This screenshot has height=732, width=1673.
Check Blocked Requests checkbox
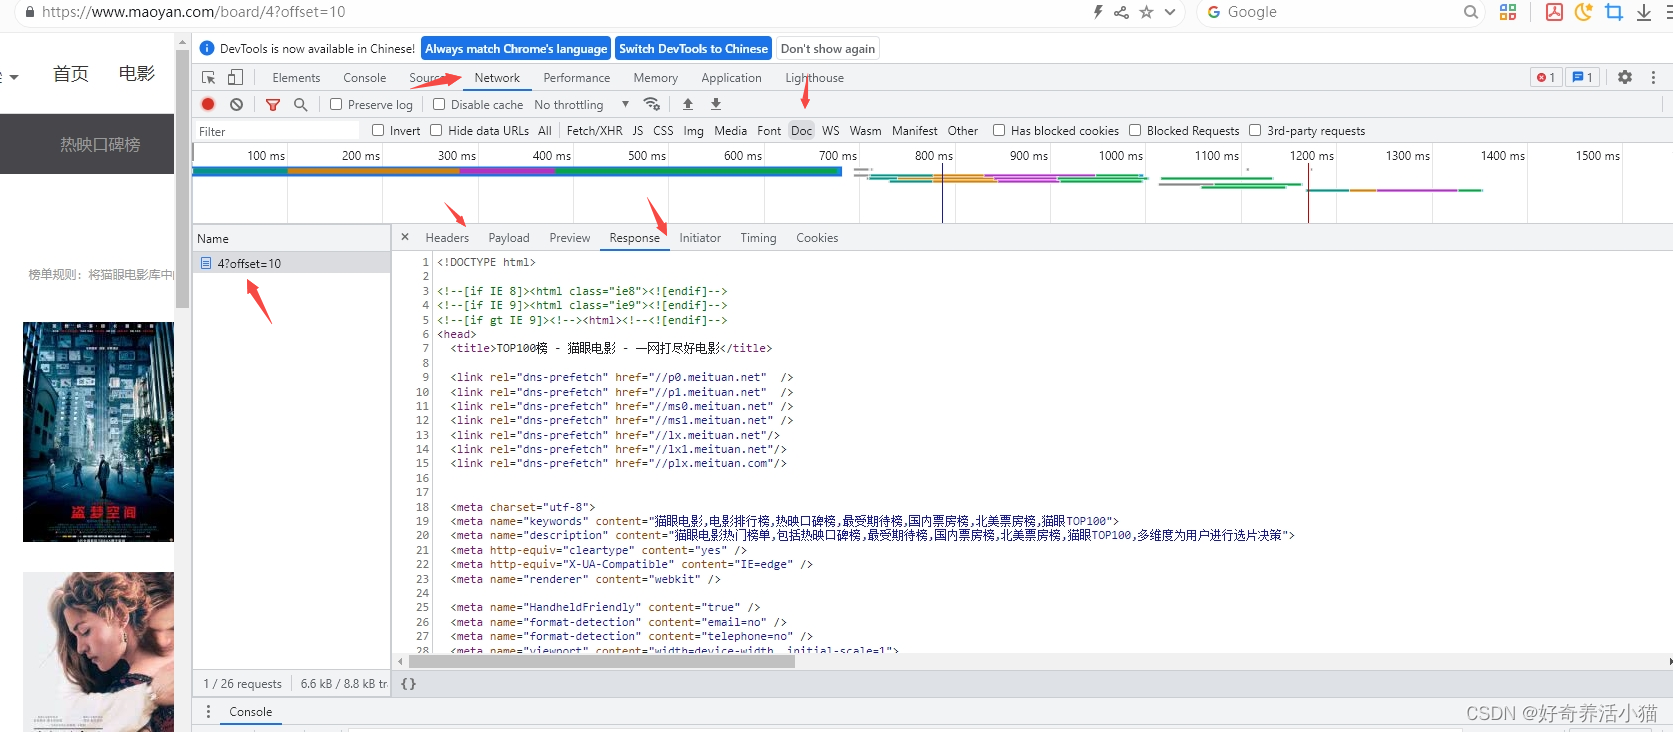1135,130
